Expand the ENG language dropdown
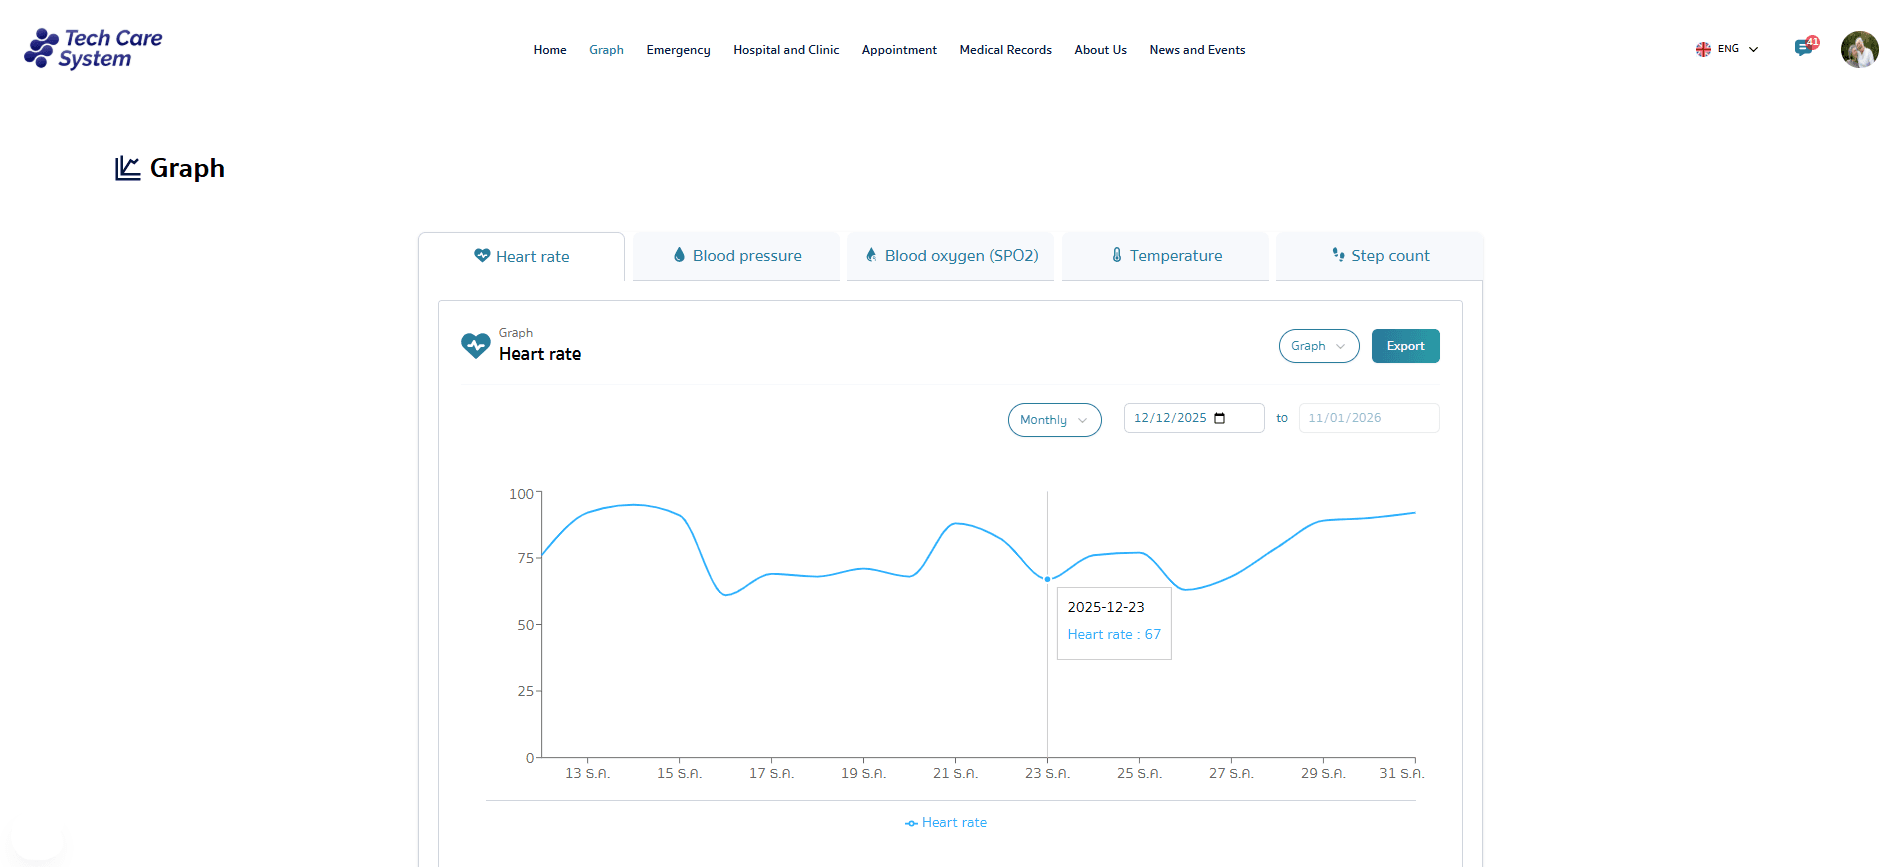Screen dimensions: 1898x867 tap(1752, 49)
